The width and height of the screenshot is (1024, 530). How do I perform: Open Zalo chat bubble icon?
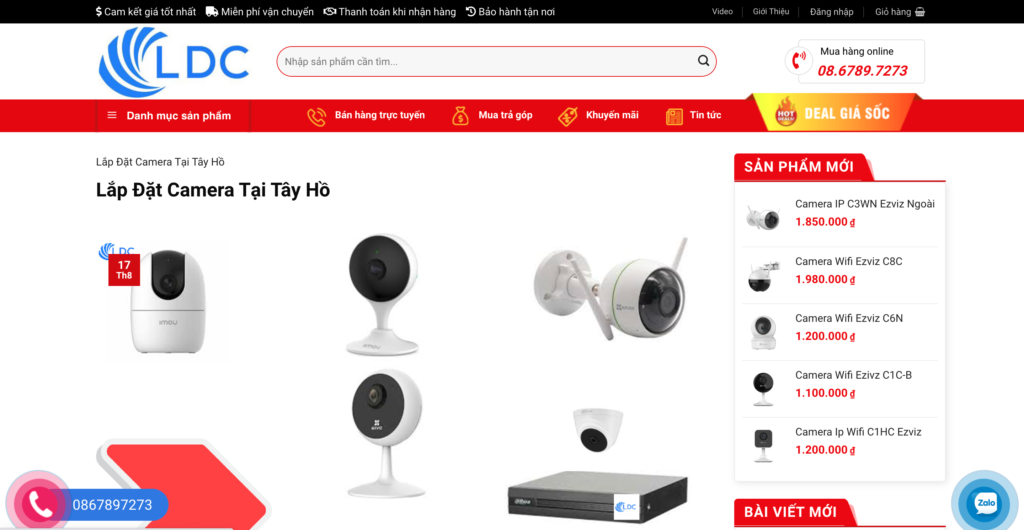[x=985, y=503]
